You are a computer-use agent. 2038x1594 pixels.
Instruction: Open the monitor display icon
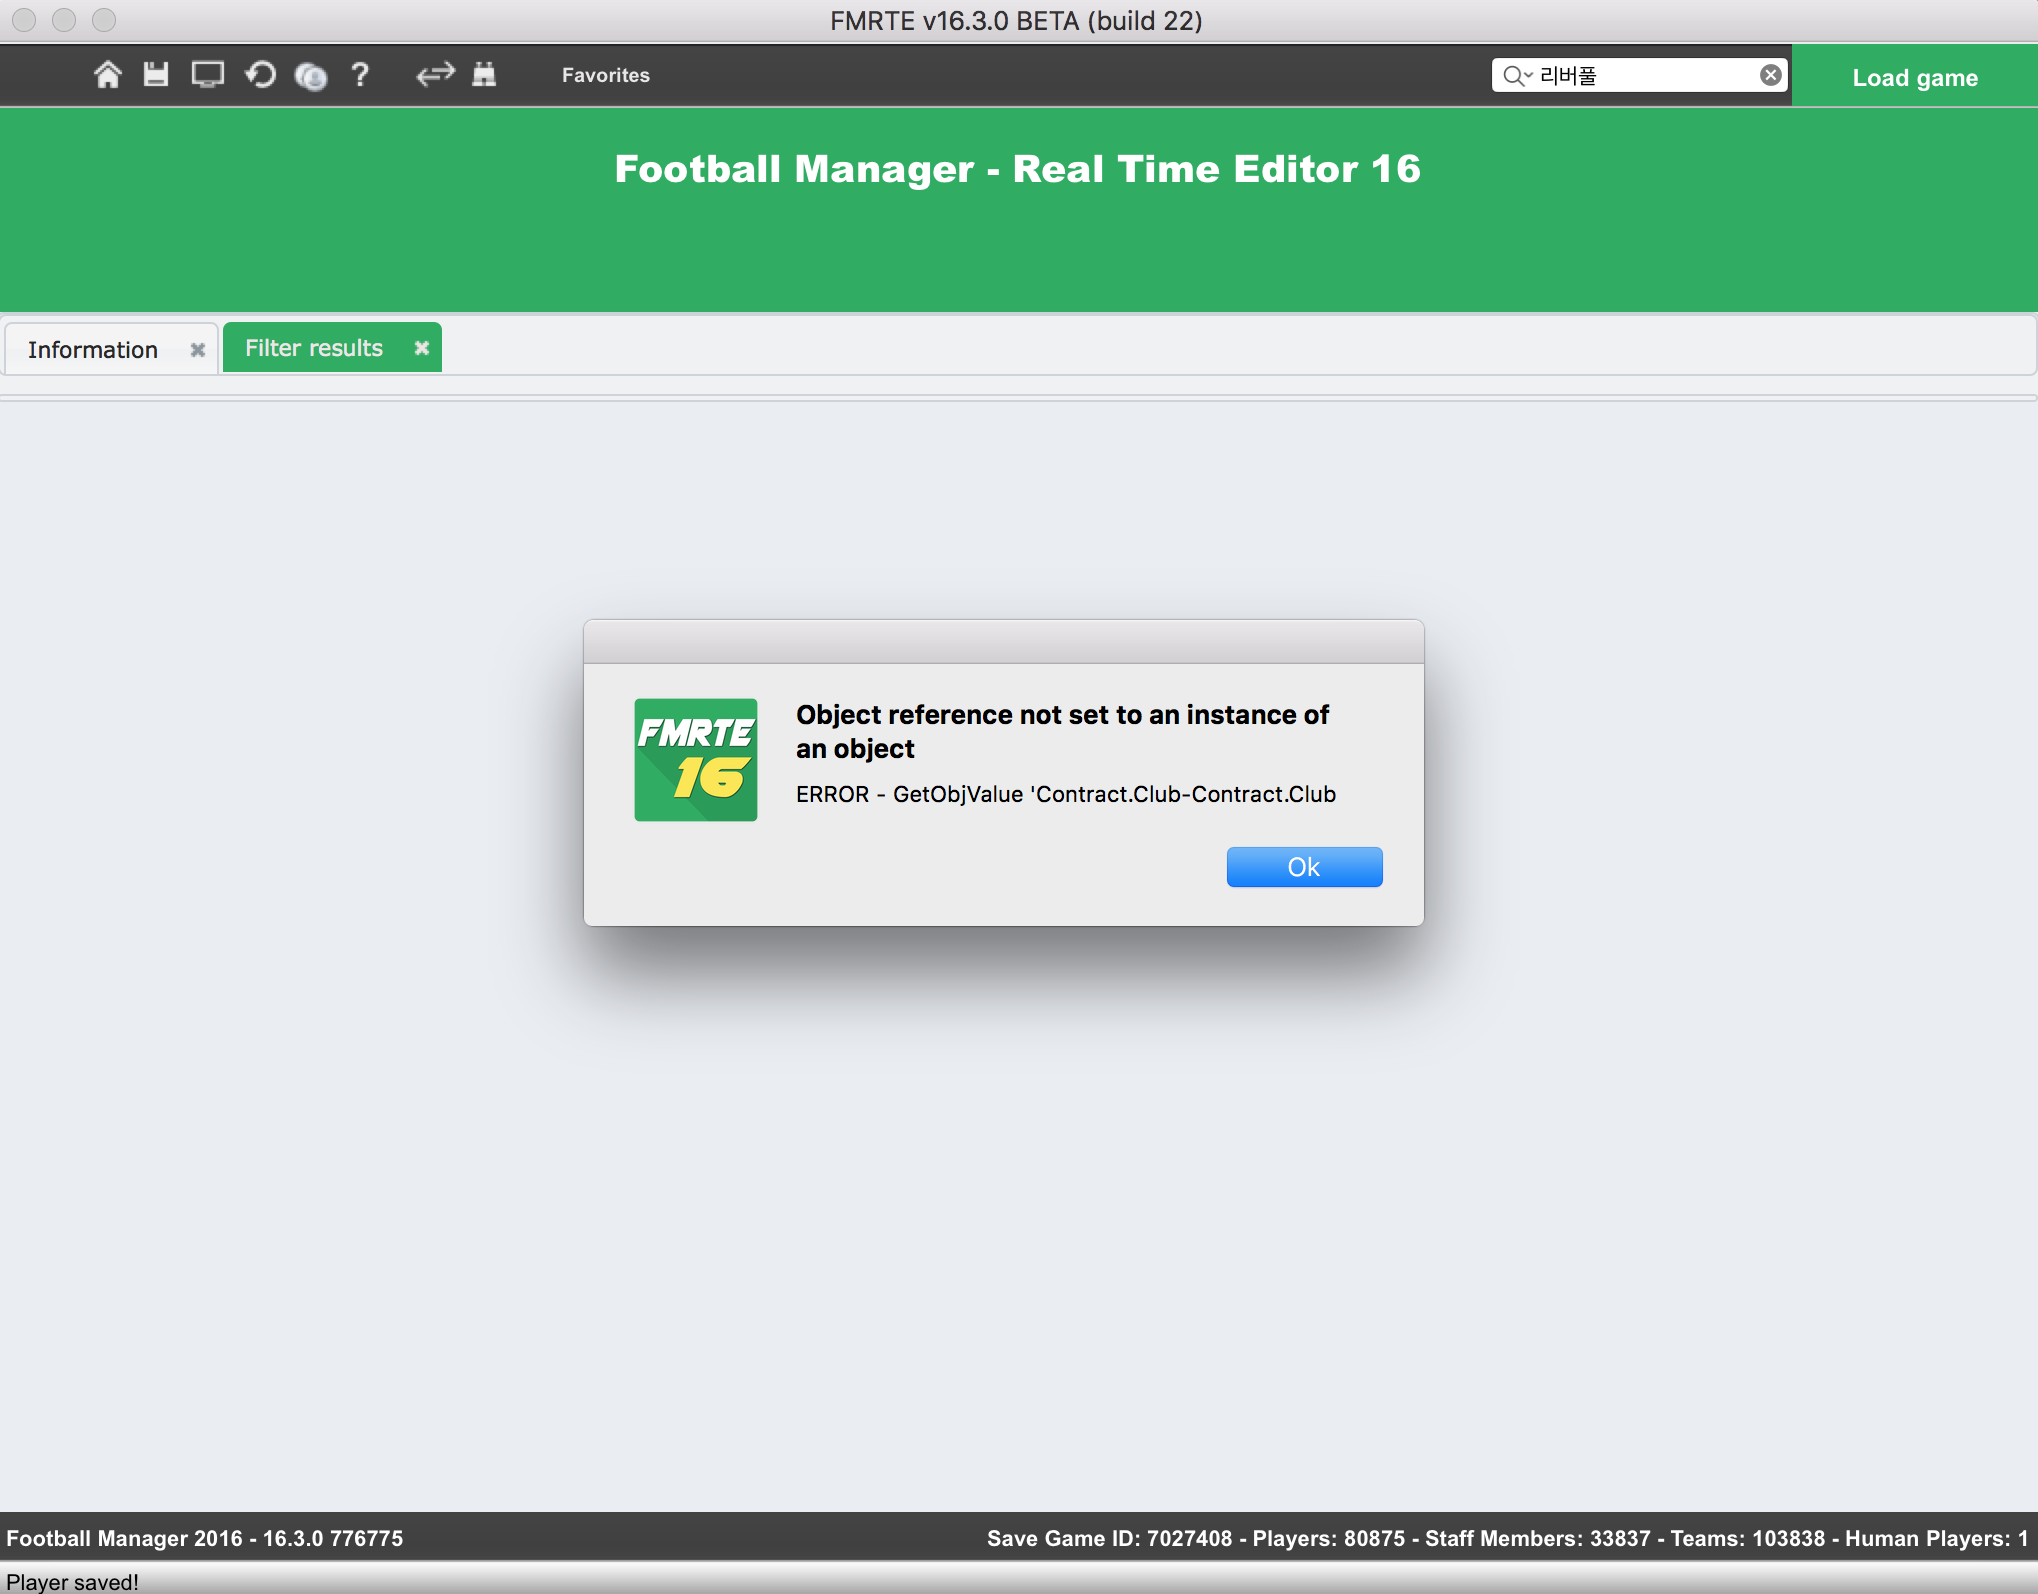pyautogui.click(x=208, y=75)
